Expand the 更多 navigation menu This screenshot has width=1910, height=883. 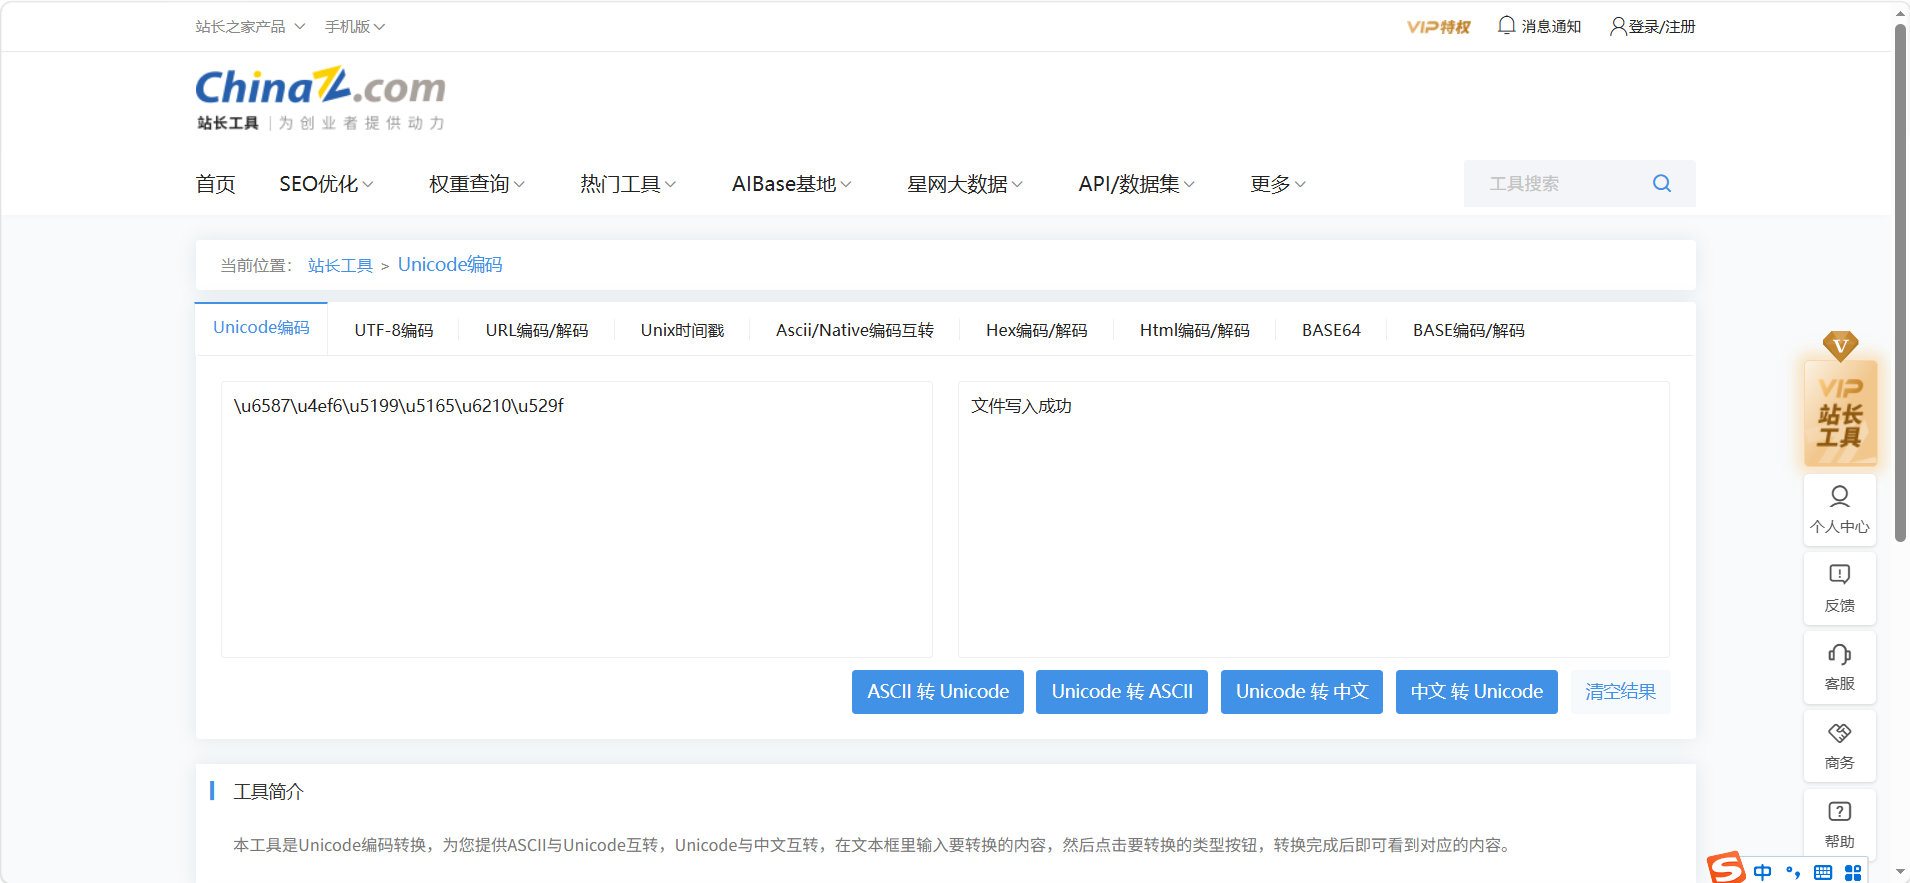click(1277, 184)
